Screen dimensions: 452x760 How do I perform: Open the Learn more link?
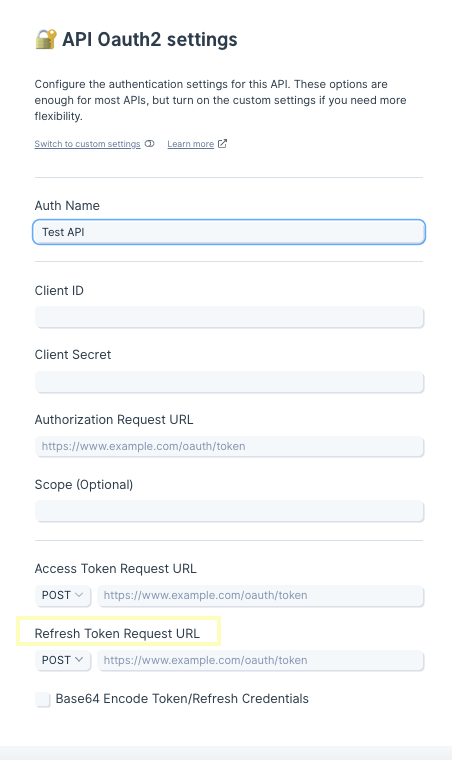190,144
